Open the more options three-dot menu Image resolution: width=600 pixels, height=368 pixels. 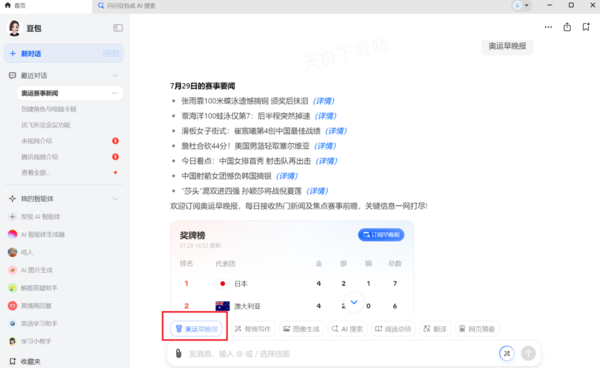click(548, 27)
